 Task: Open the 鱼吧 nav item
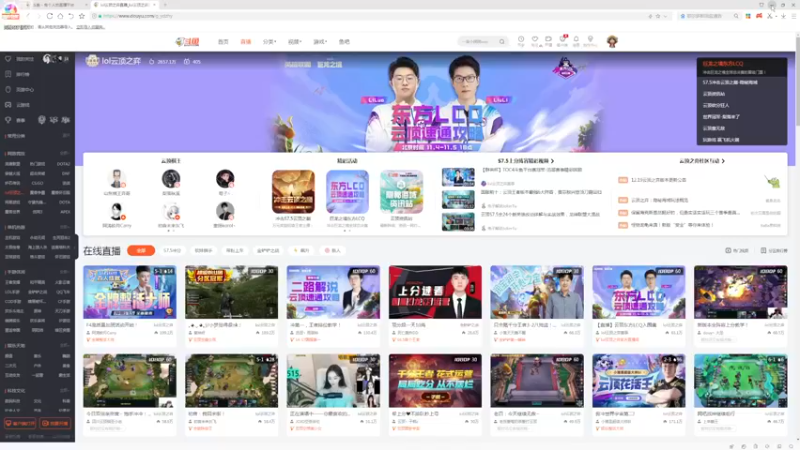pyautogui.click(x=344, y=42)
